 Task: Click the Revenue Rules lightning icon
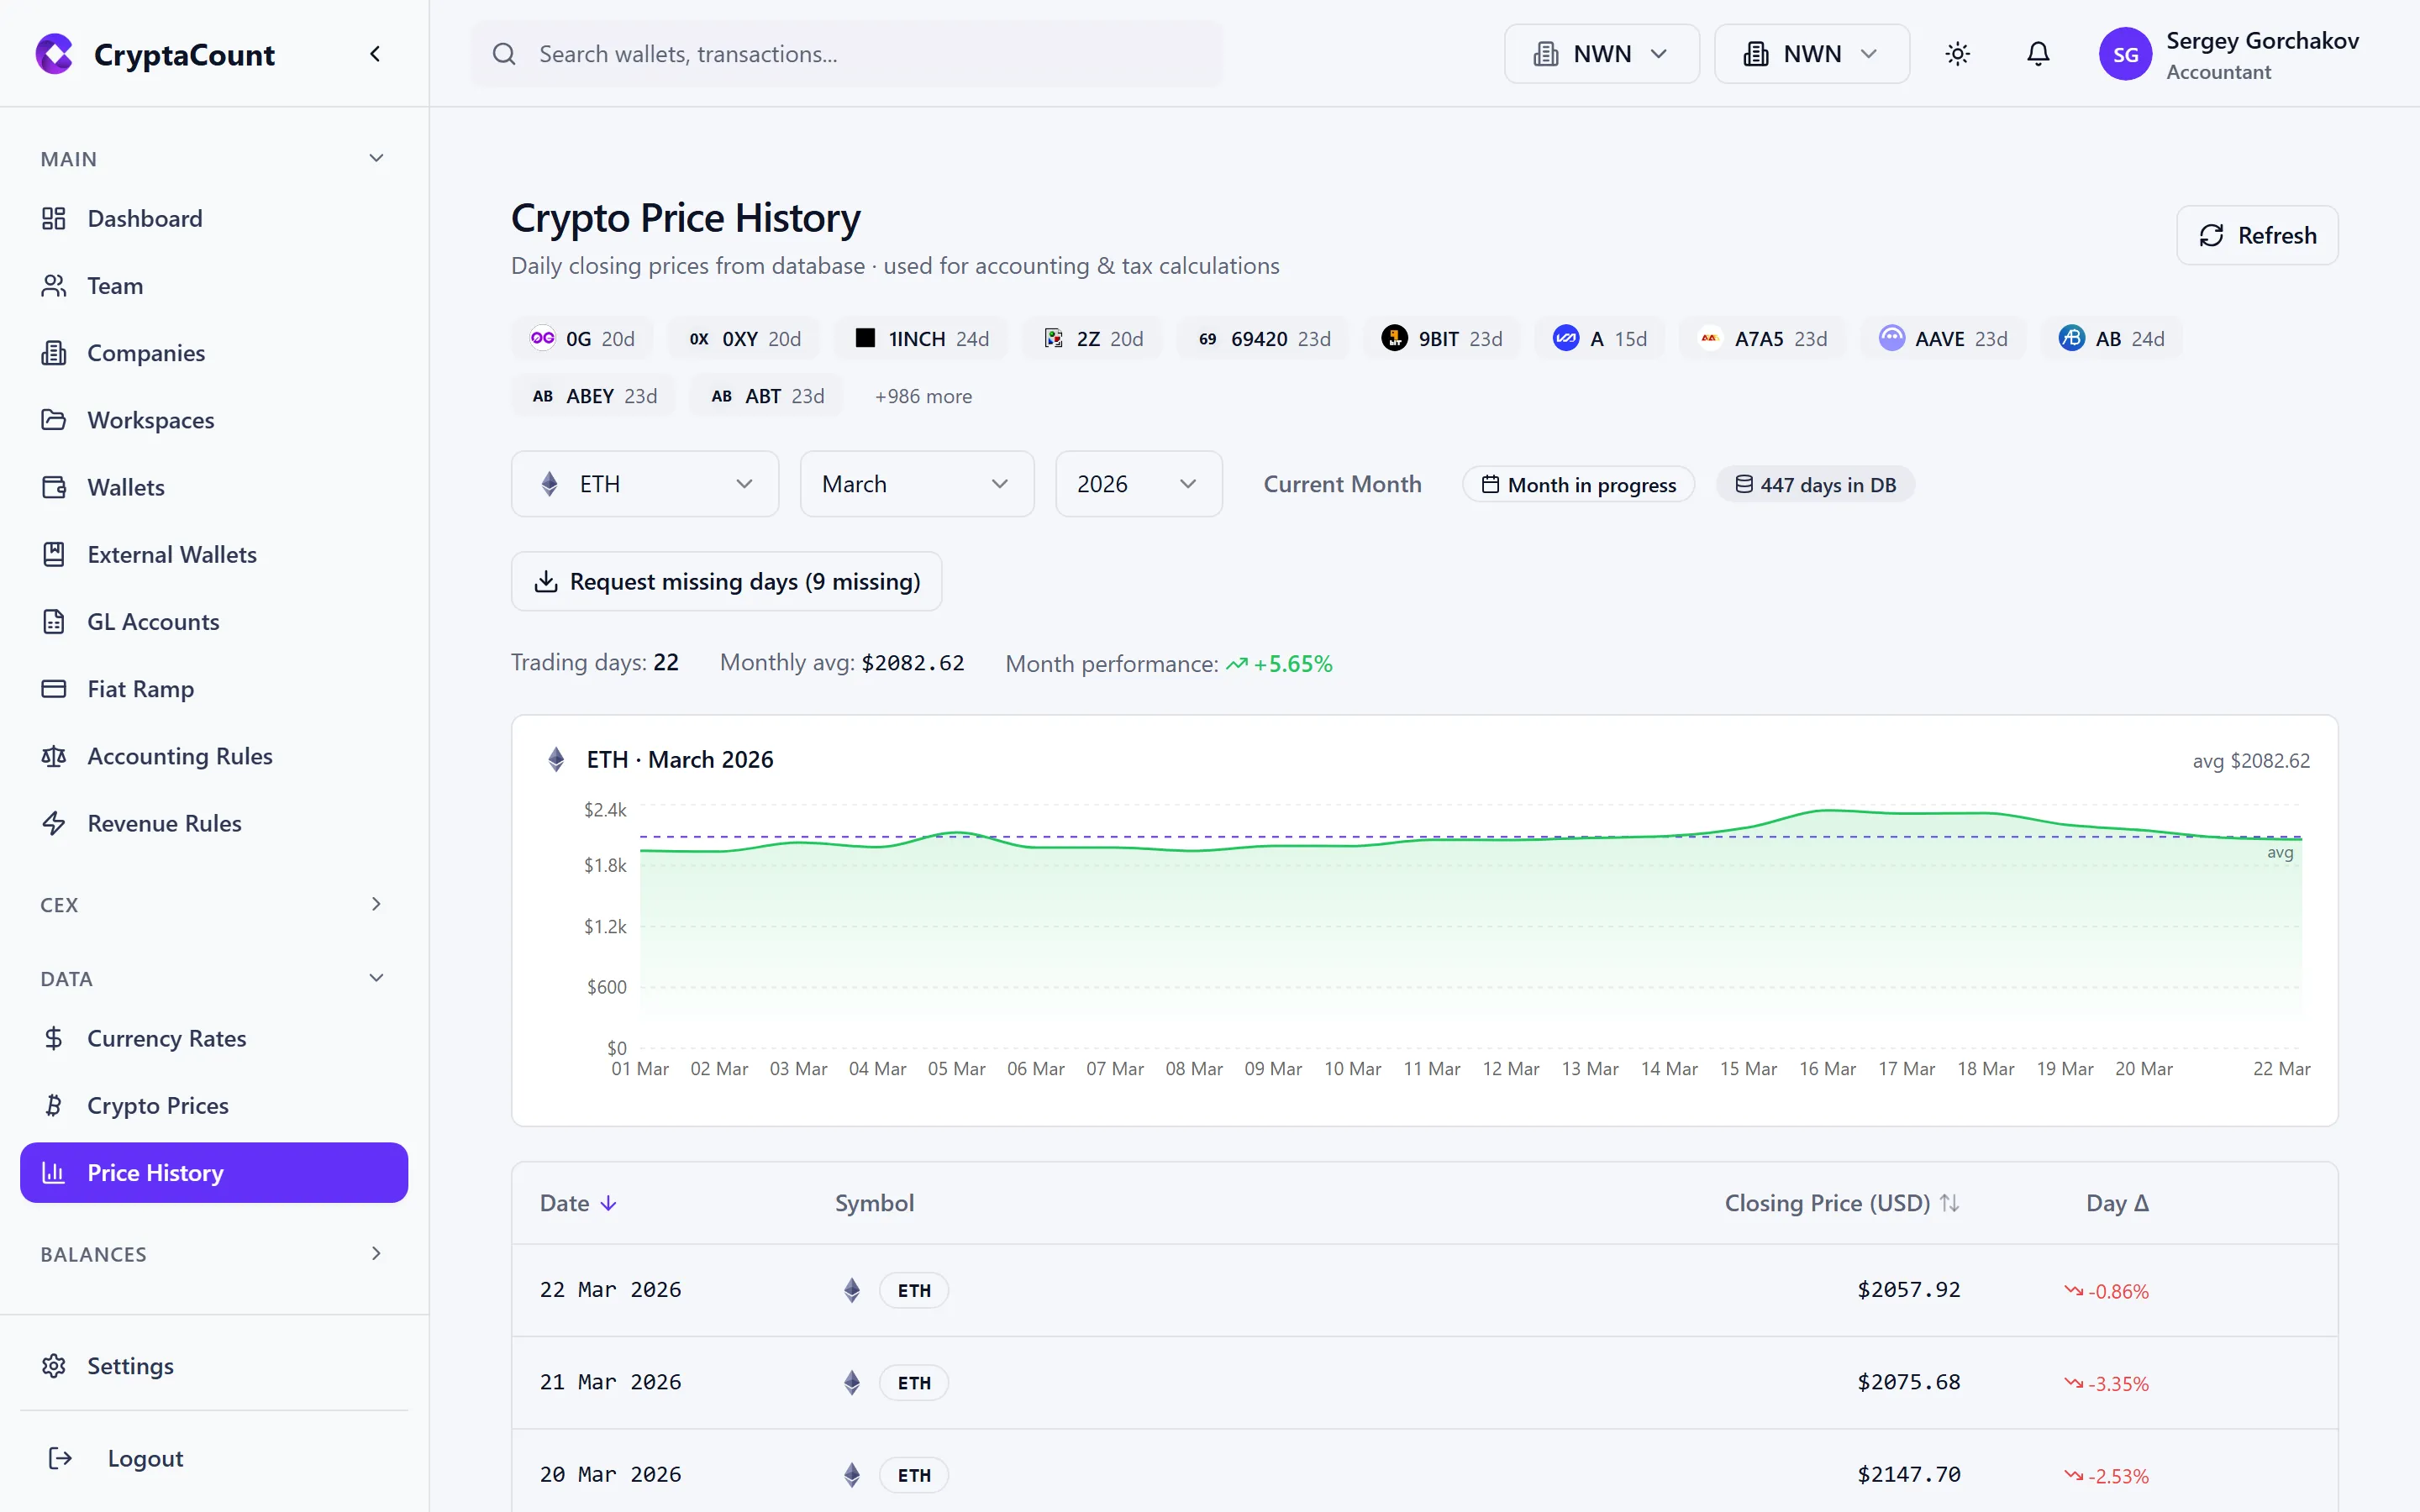(54, 823)
